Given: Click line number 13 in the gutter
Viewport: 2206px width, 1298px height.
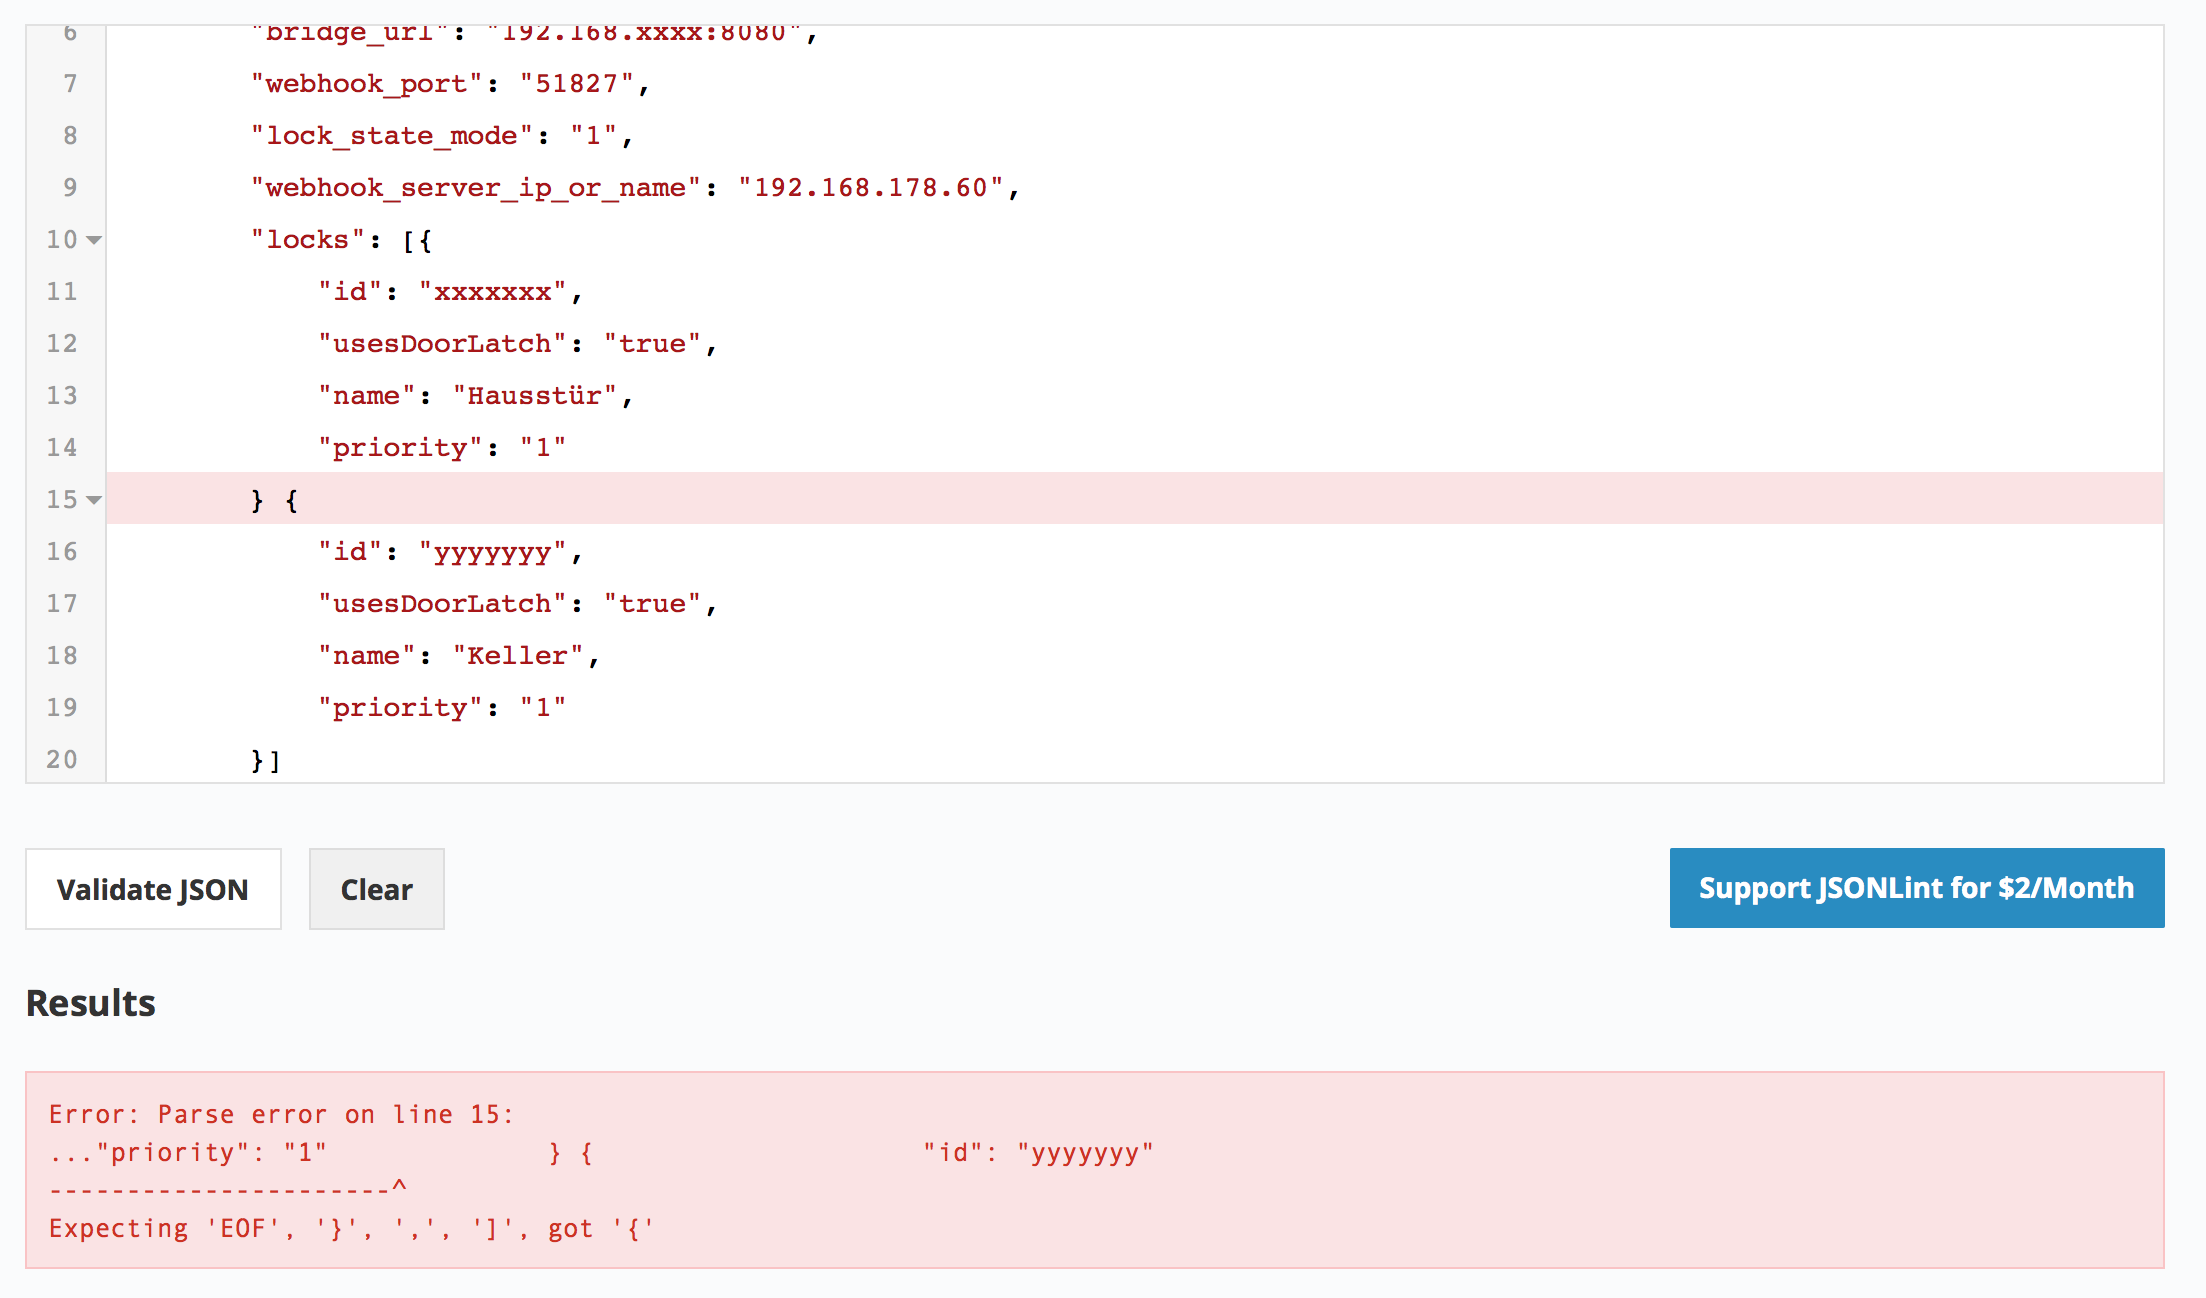Looking at the screenshot, I should [x=62, y=396].
